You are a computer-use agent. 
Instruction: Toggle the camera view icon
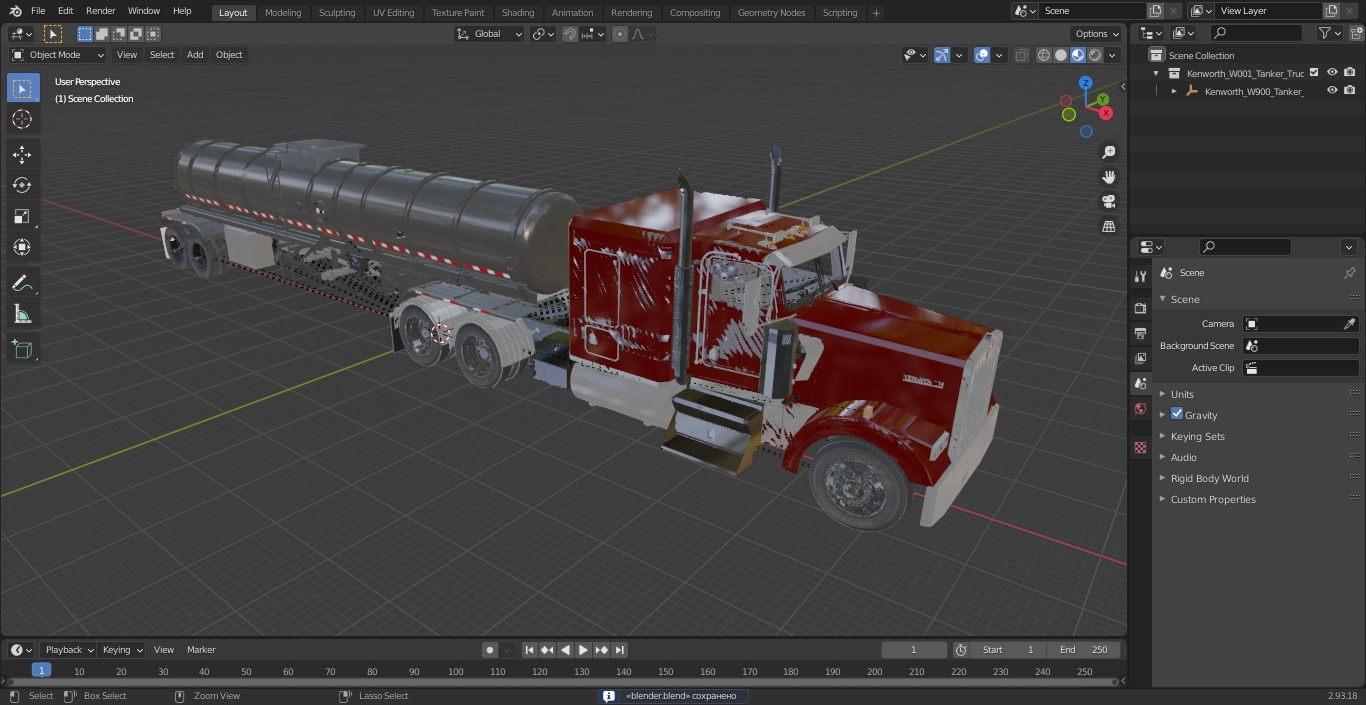1108,202
